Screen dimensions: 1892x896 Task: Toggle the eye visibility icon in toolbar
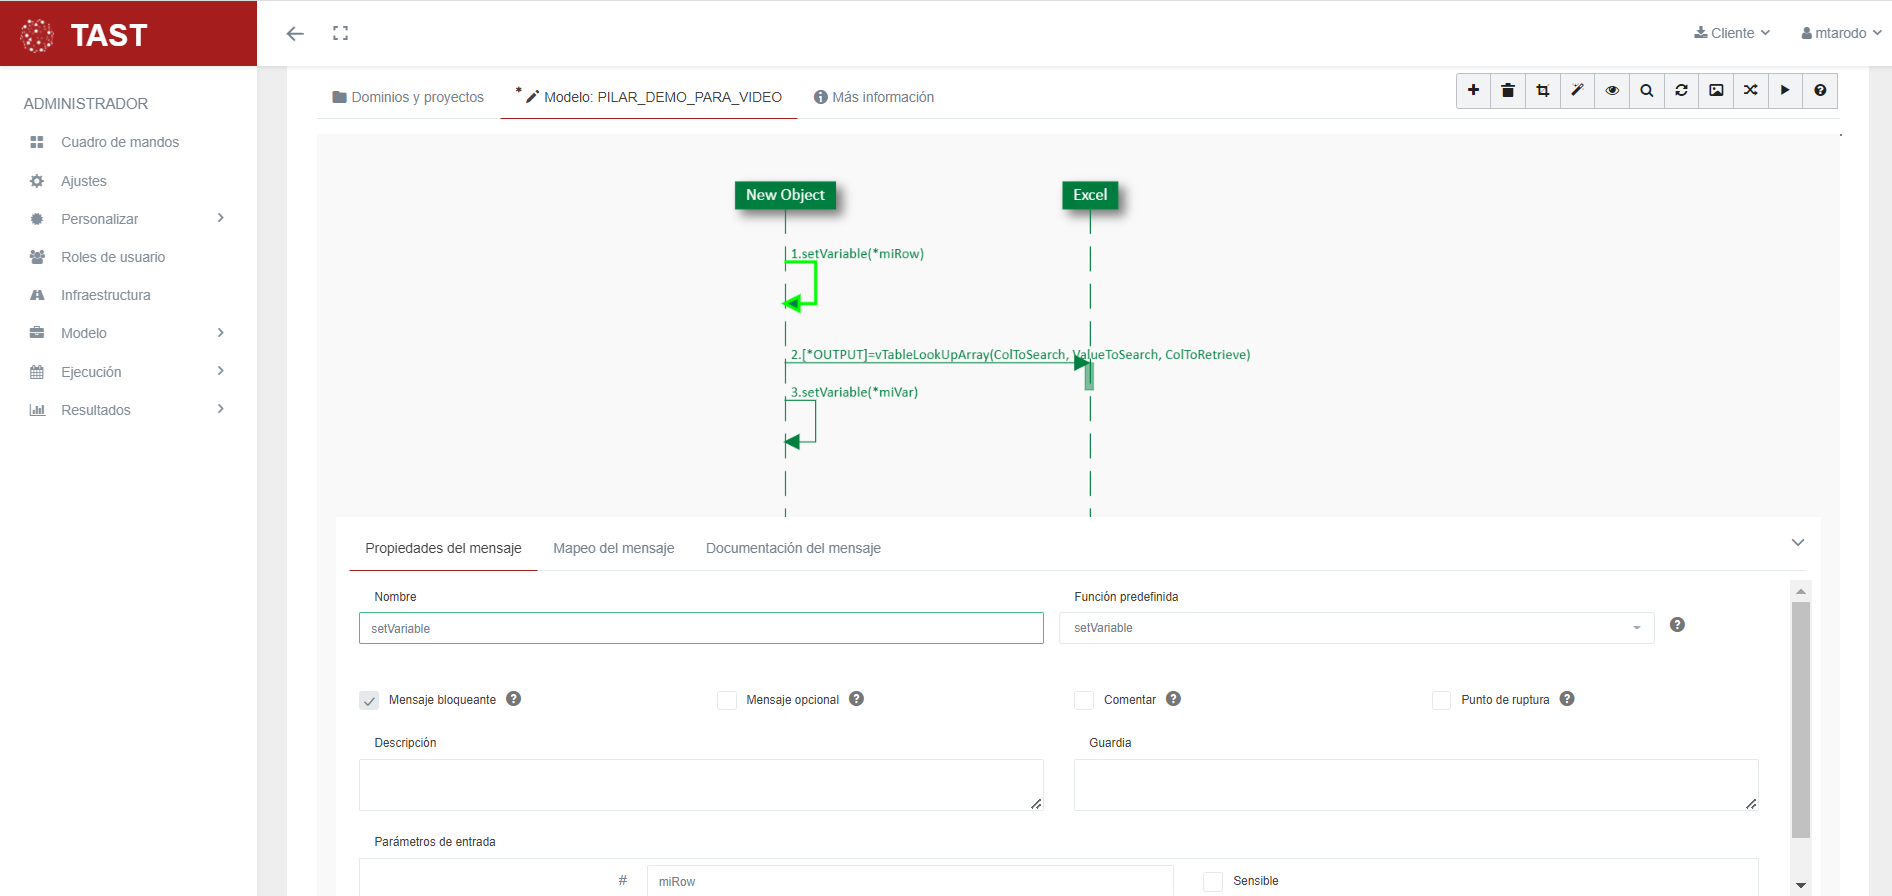[x=1612, y=90]
